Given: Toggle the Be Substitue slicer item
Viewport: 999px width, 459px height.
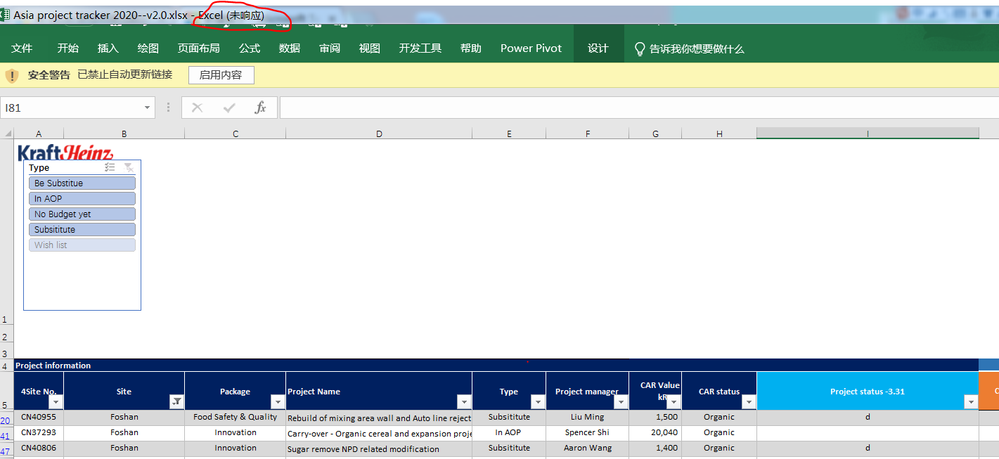Looking at the screenshot, I should pyautogui.click(x=82, y=183).
